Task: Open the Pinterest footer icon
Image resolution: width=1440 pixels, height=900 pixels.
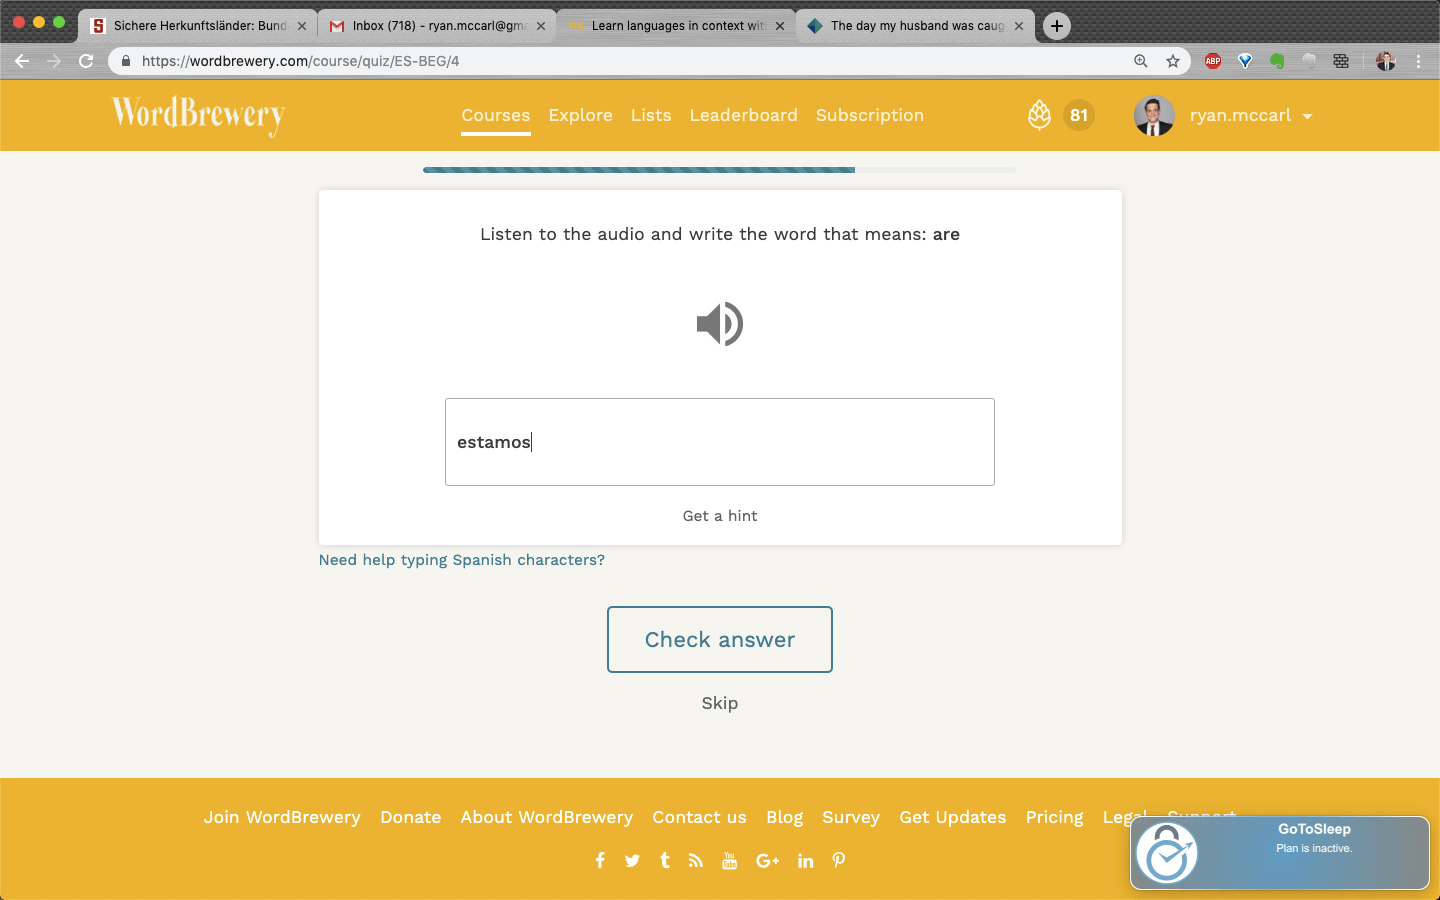Action: (839, 860)
